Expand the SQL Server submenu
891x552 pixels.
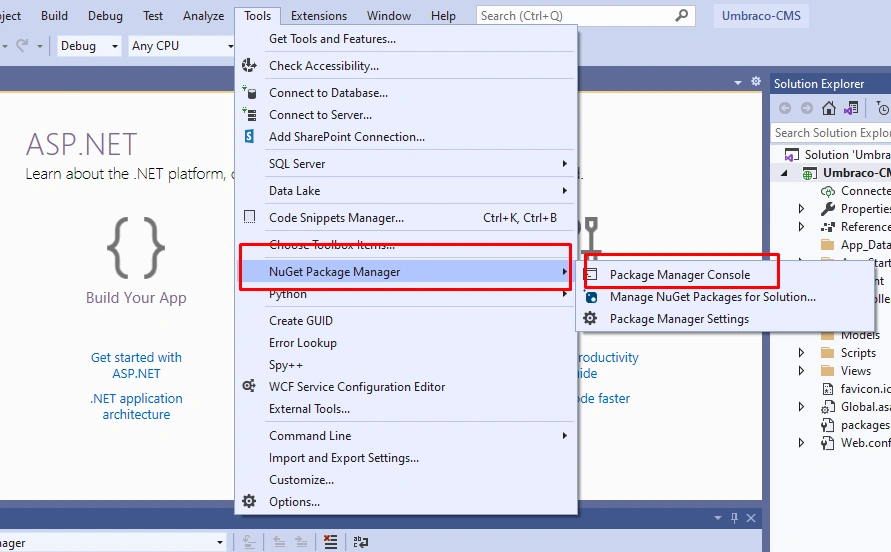pos(406,164)
